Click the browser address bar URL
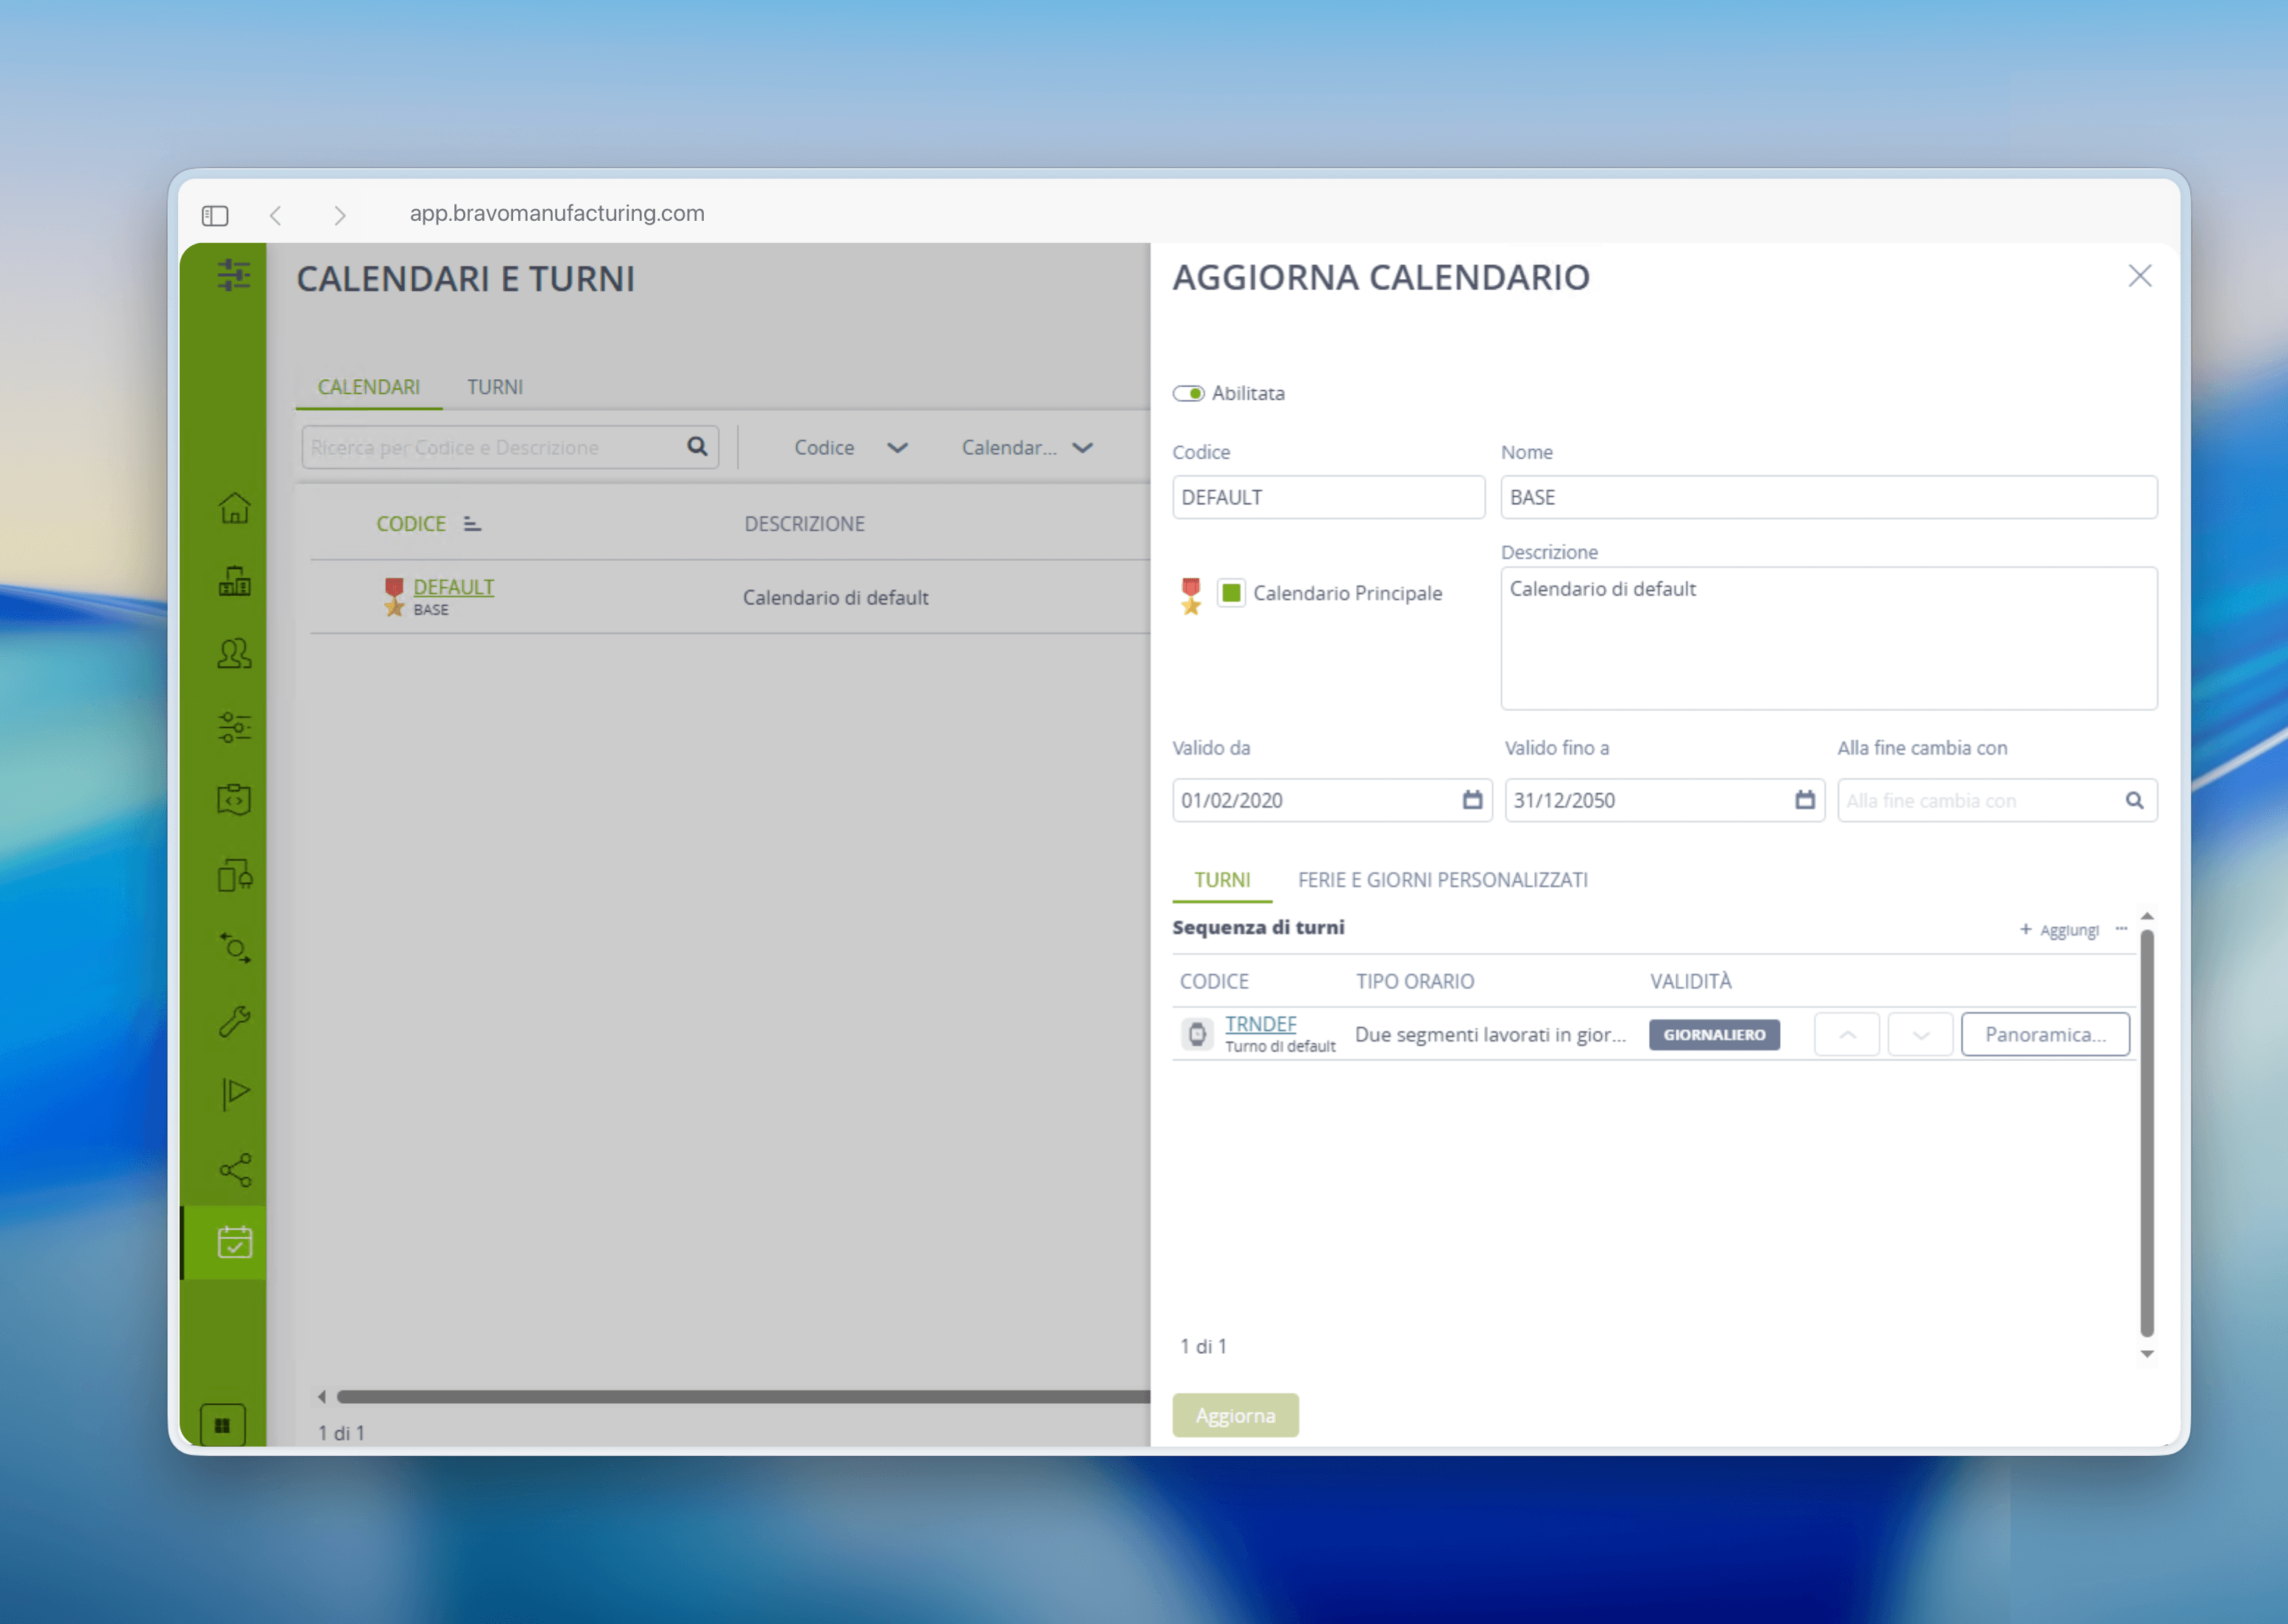The width and height of the screenshot is (2288, 1624). pos(557,213)
